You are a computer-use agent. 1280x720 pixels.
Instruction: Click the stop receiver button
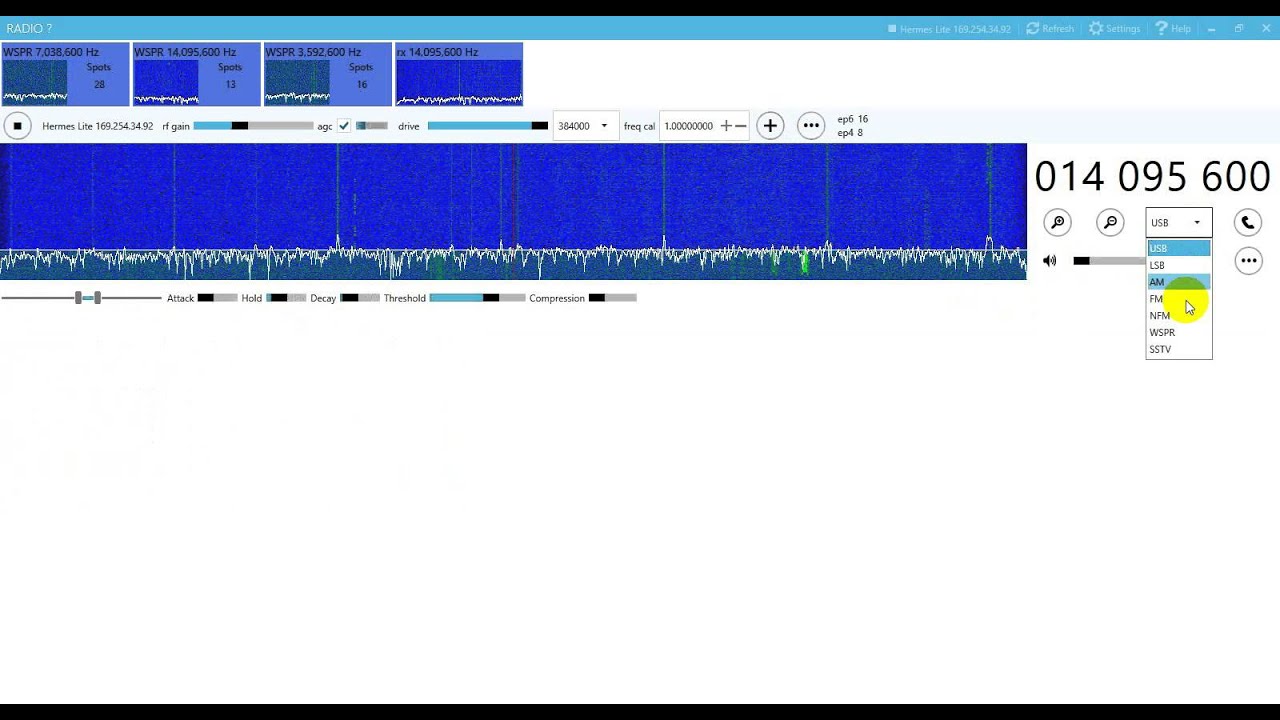click(x=17, y=126)
